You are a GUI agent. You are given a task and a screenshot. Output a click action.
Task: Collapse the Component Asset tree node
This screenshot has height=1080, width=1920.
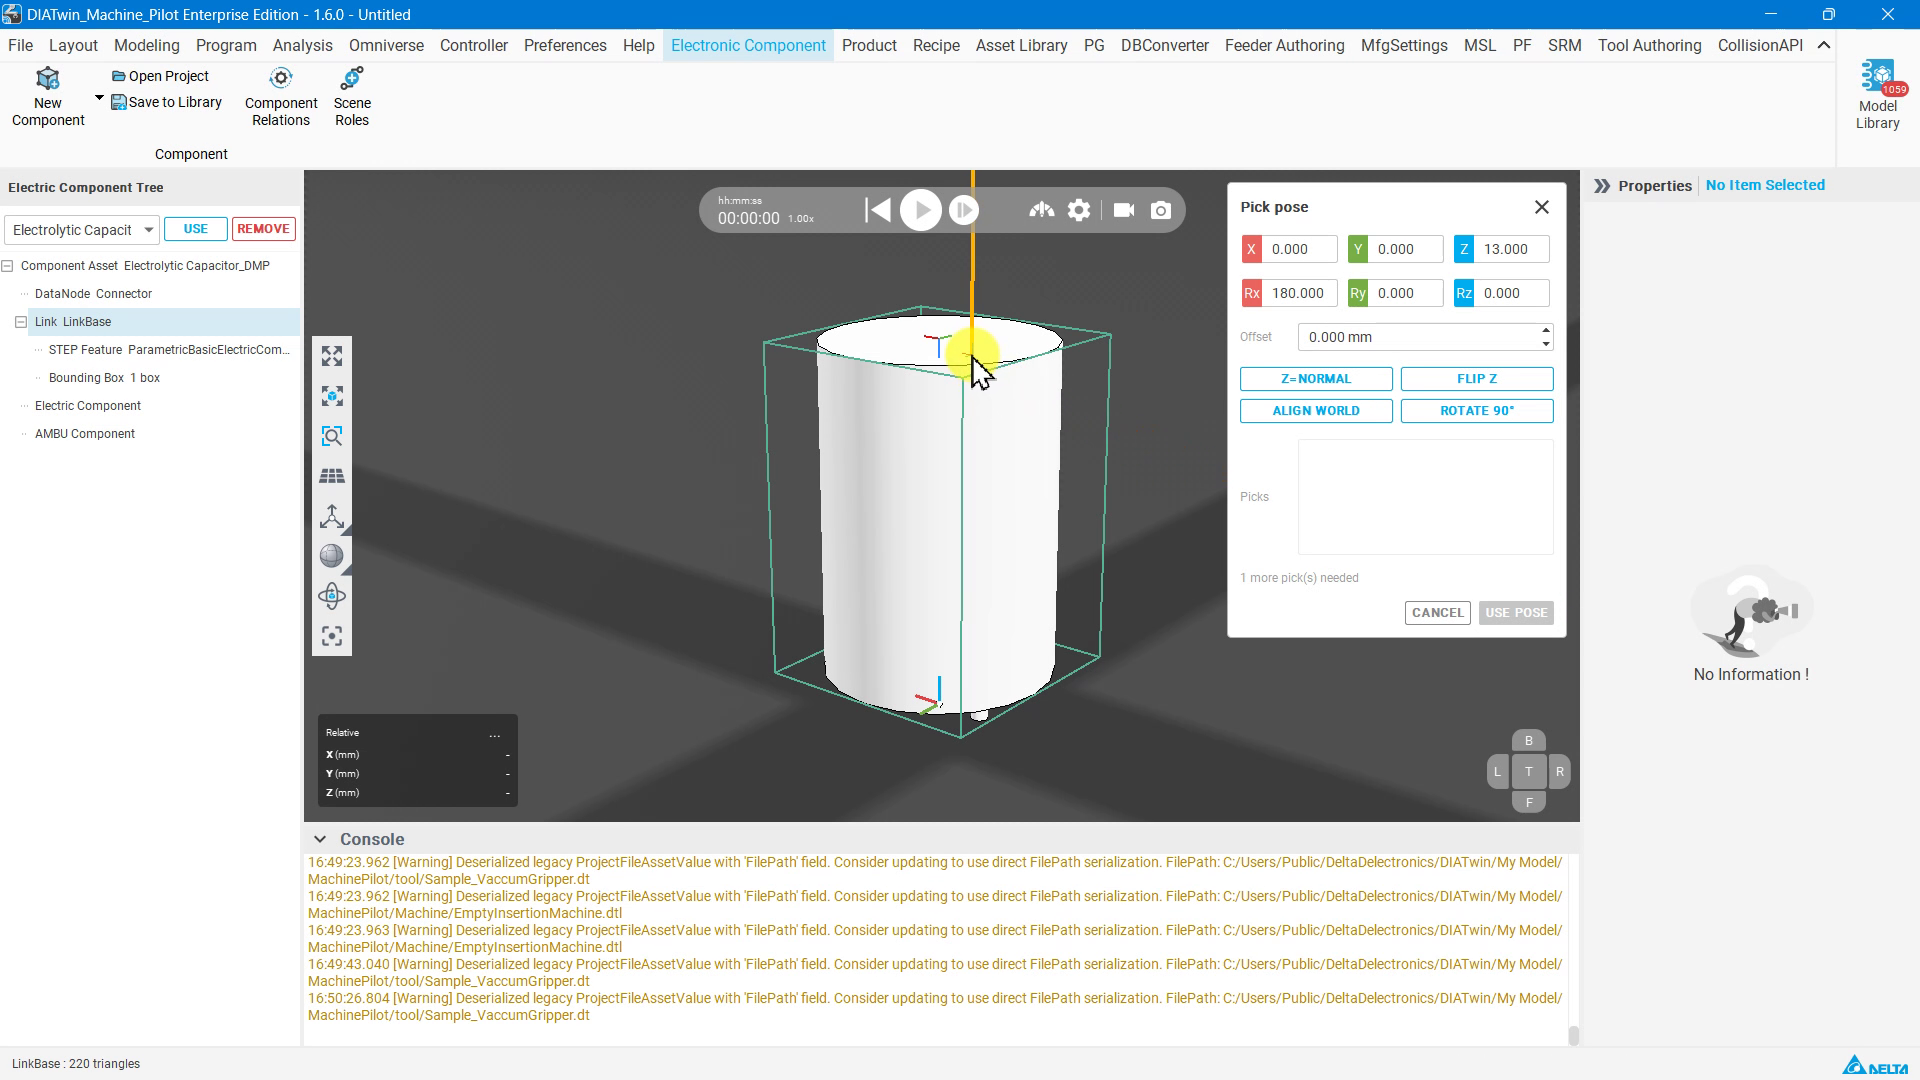click(x=8, y=266)
